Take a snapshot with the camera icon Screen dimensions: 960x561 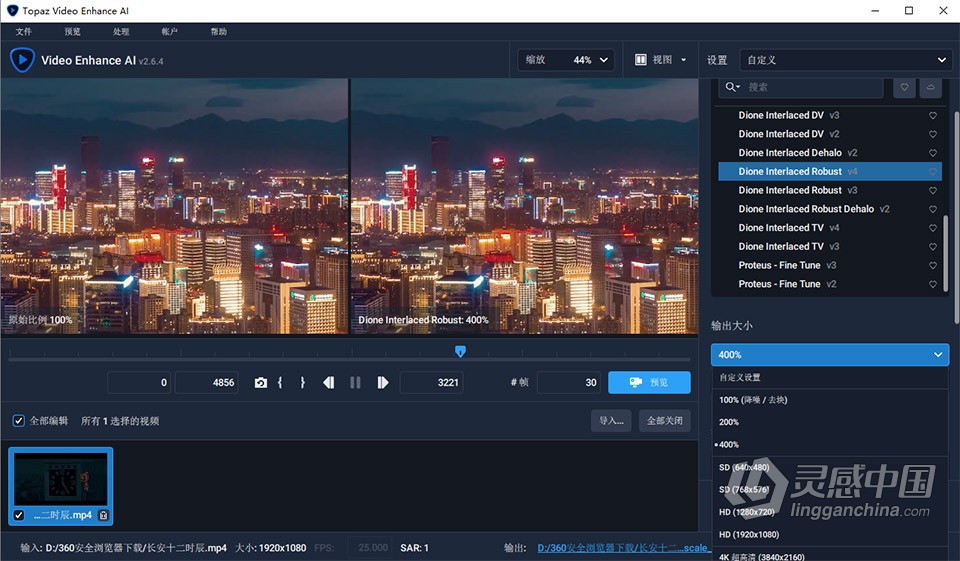(261, 383)
